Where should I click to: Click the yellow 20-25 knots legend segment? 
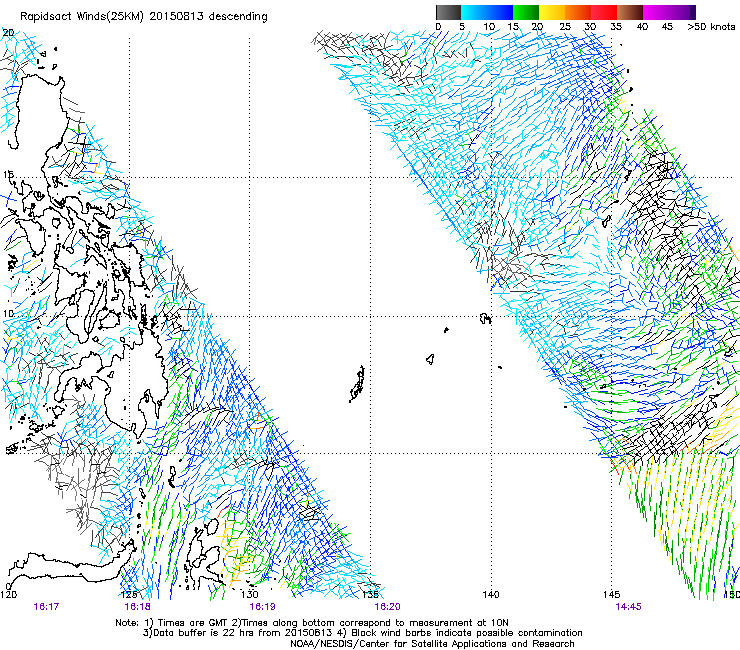(552, 12)
